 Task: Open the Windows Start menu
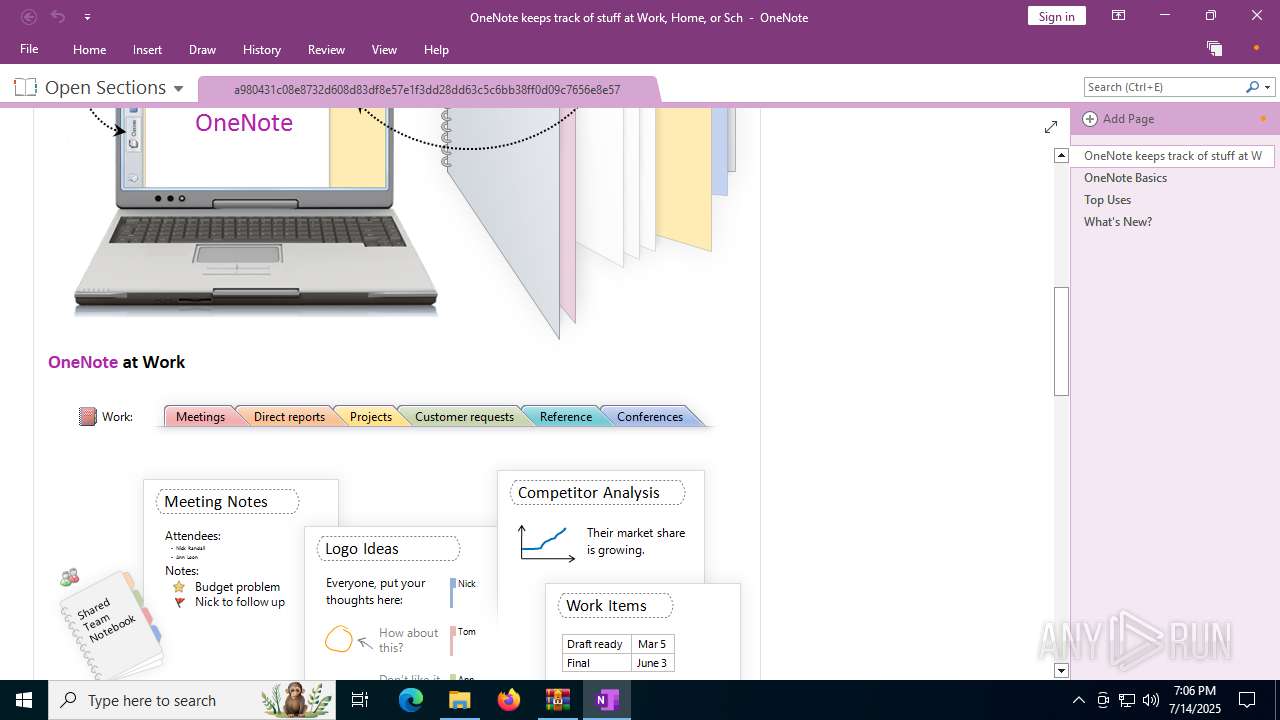24,700
